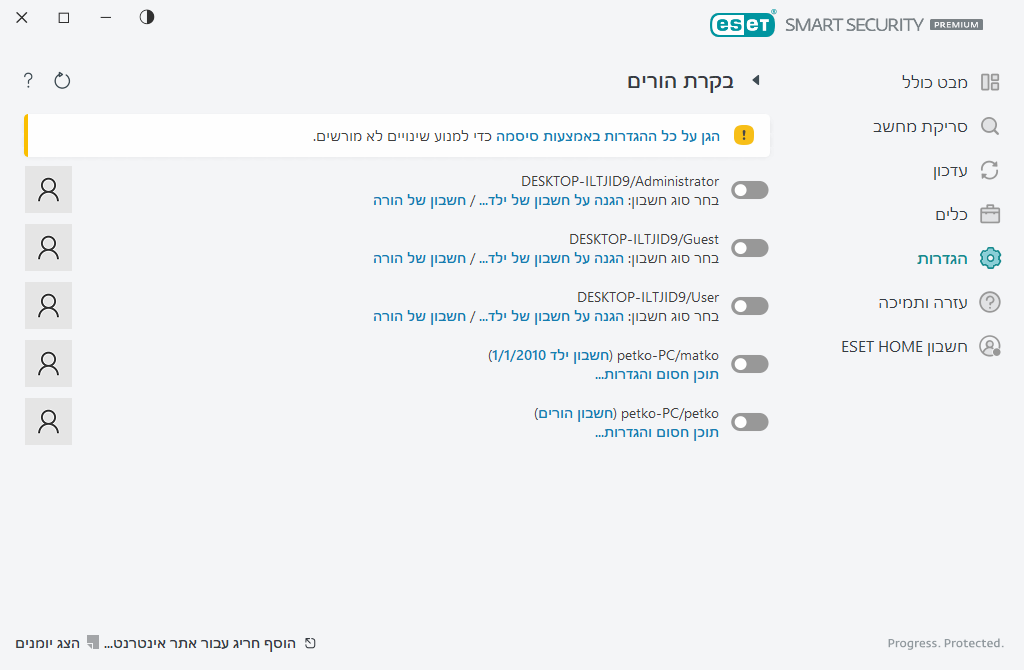Enable parental control for DESKTOP-ILTJID9/Administrator

click(x=749, y=189)
